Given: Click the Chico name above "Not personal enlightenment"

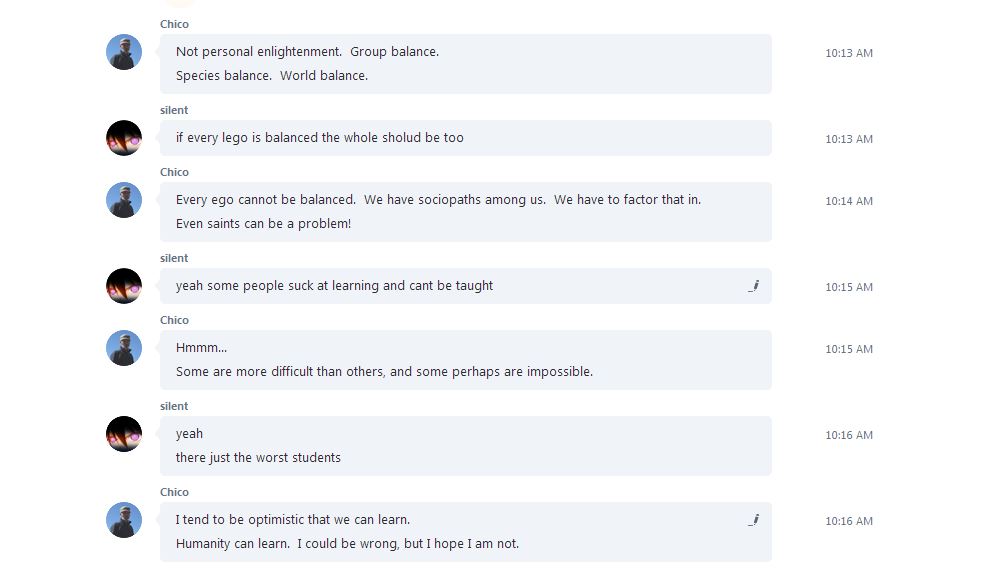Looking at the screenshot, I should pyautogui.click(x=174, y=24).
